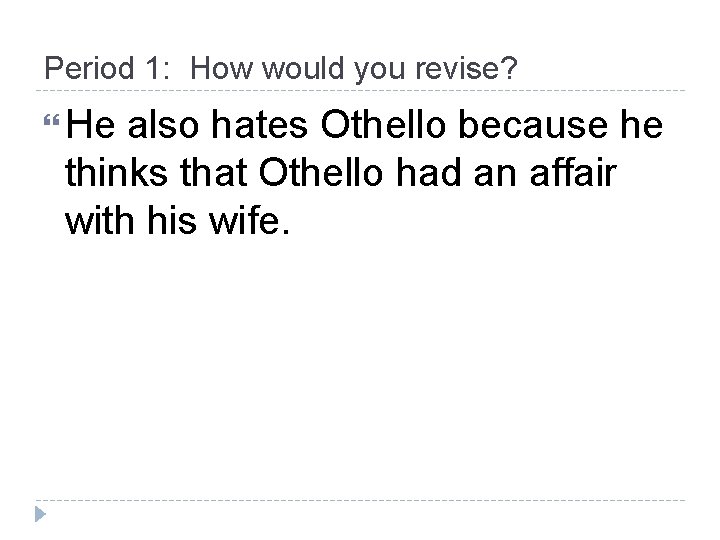
Task: Click the word "wife" on the last line
Action: click(x=238, y=221)
